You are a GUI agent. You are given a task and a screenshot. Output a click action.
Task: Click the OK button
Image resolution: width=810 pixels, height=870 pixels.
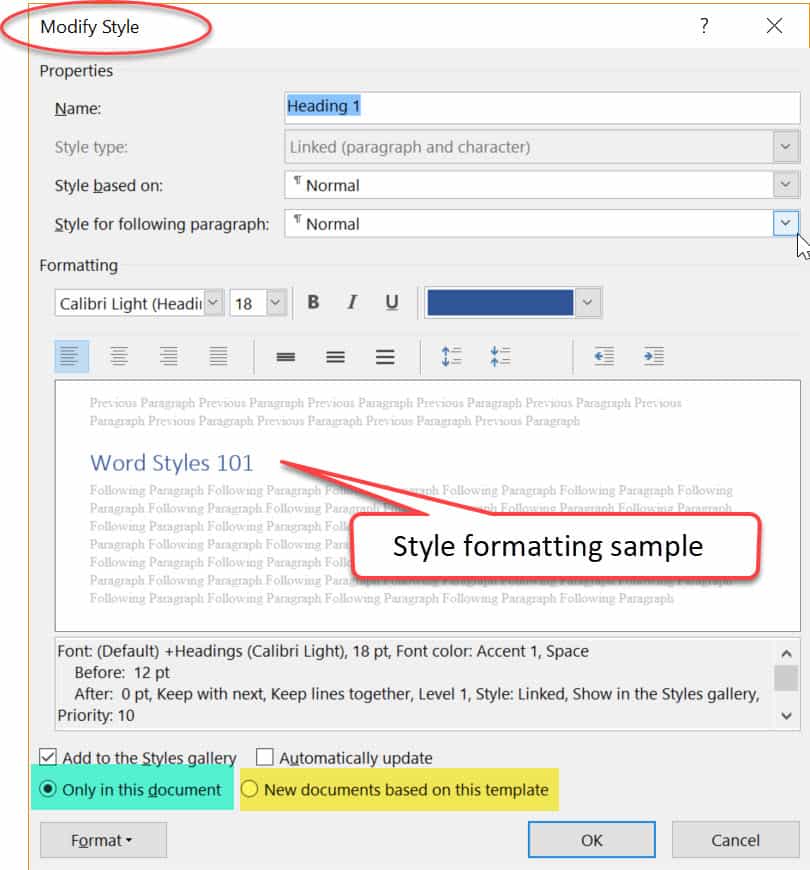click(591, 840)
